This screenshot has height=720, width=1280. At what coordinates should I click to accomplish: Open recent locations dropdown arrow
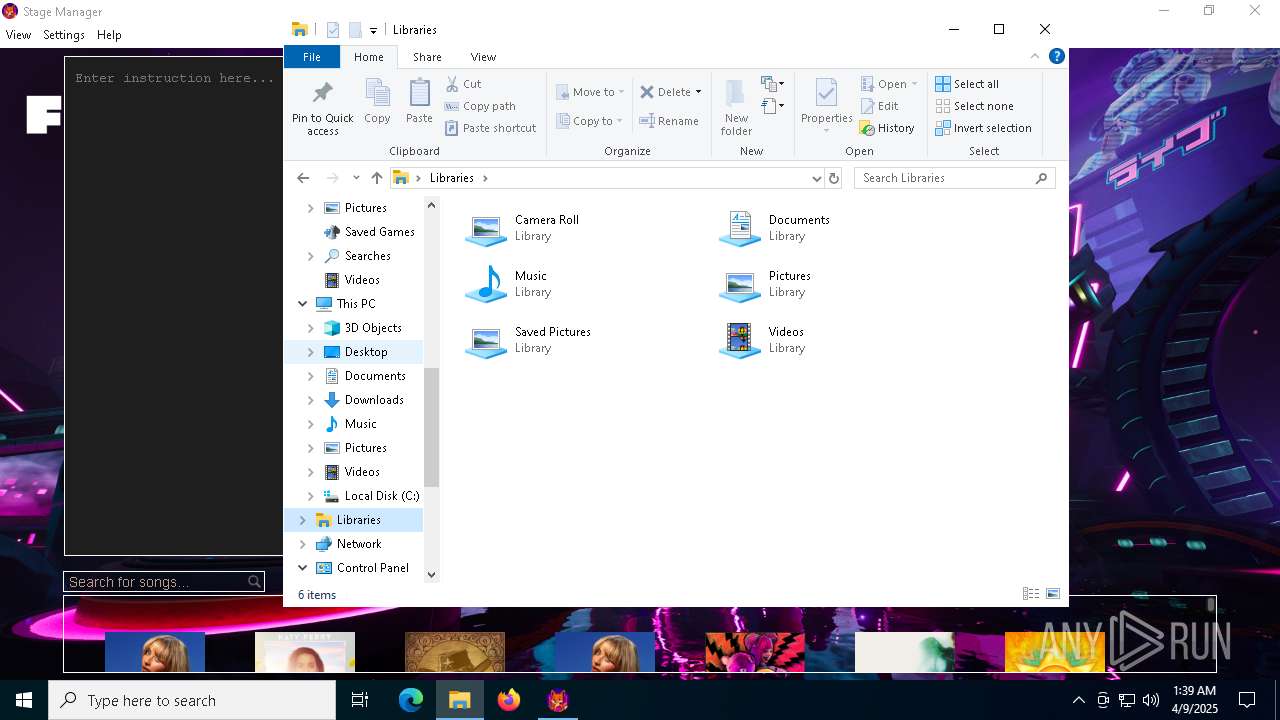pyautogui.click(x=356, y=178)
